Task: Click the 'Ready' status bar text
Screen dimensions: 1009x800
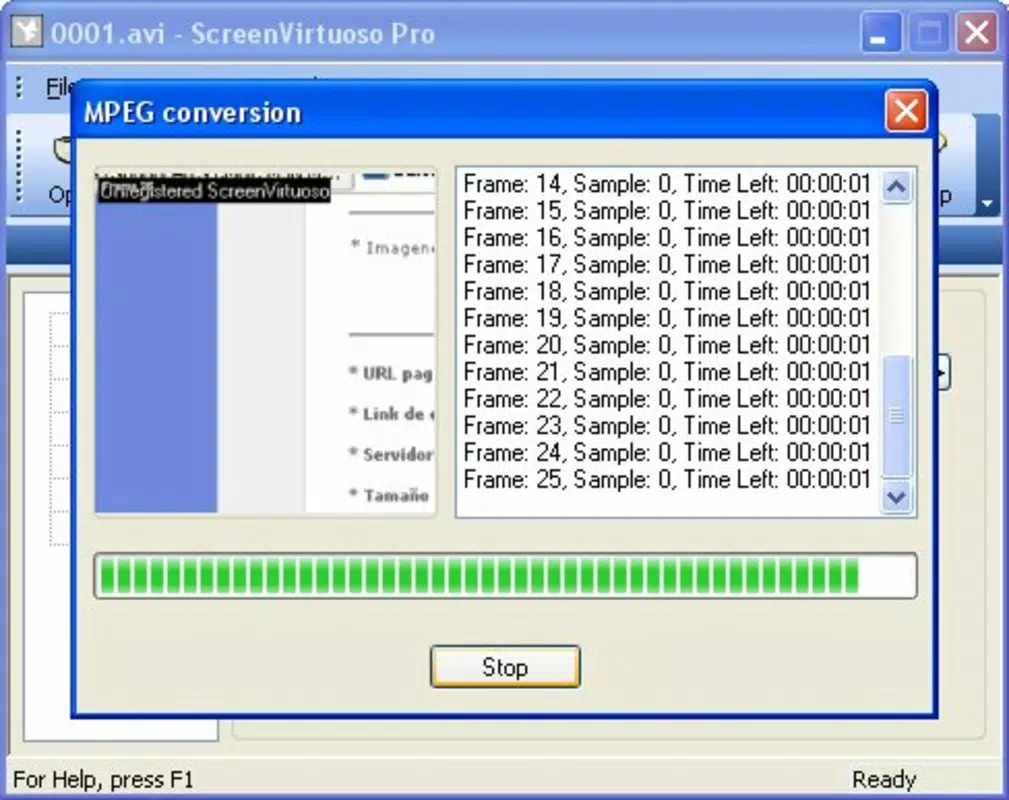Action: tap(884, 779)
